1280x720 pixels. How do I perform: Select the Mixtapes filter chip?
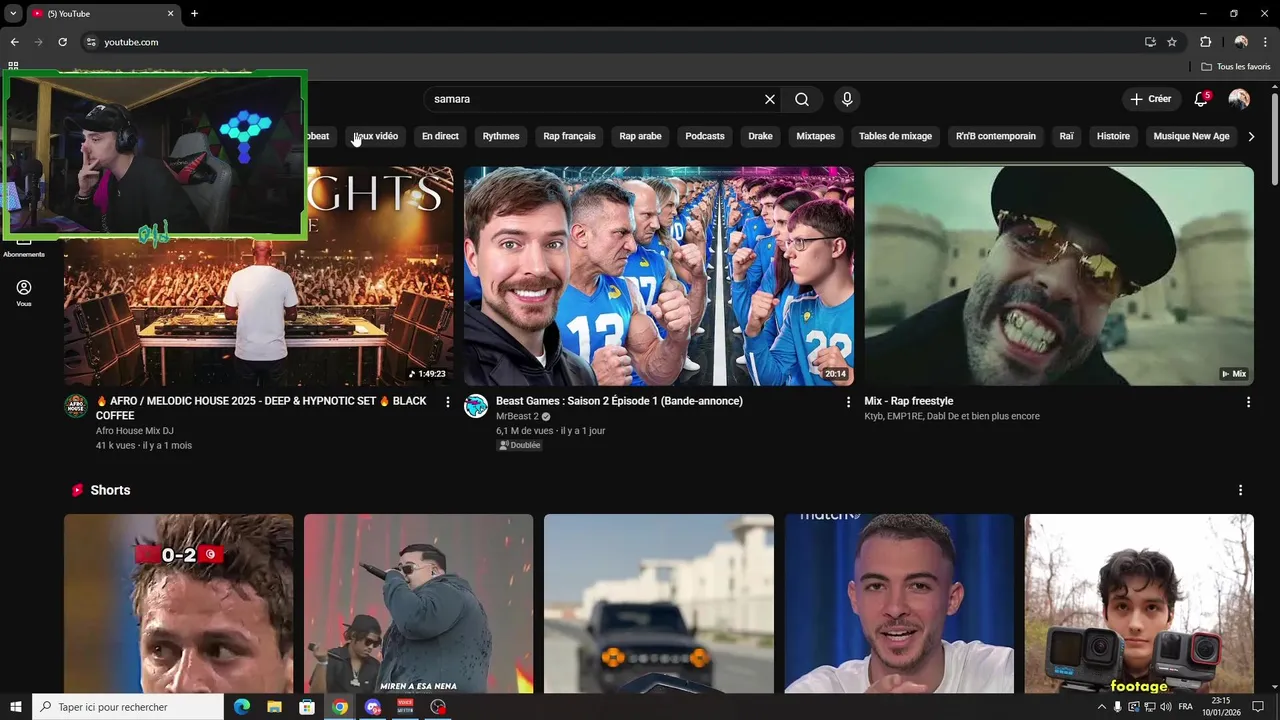coord(816,136)
